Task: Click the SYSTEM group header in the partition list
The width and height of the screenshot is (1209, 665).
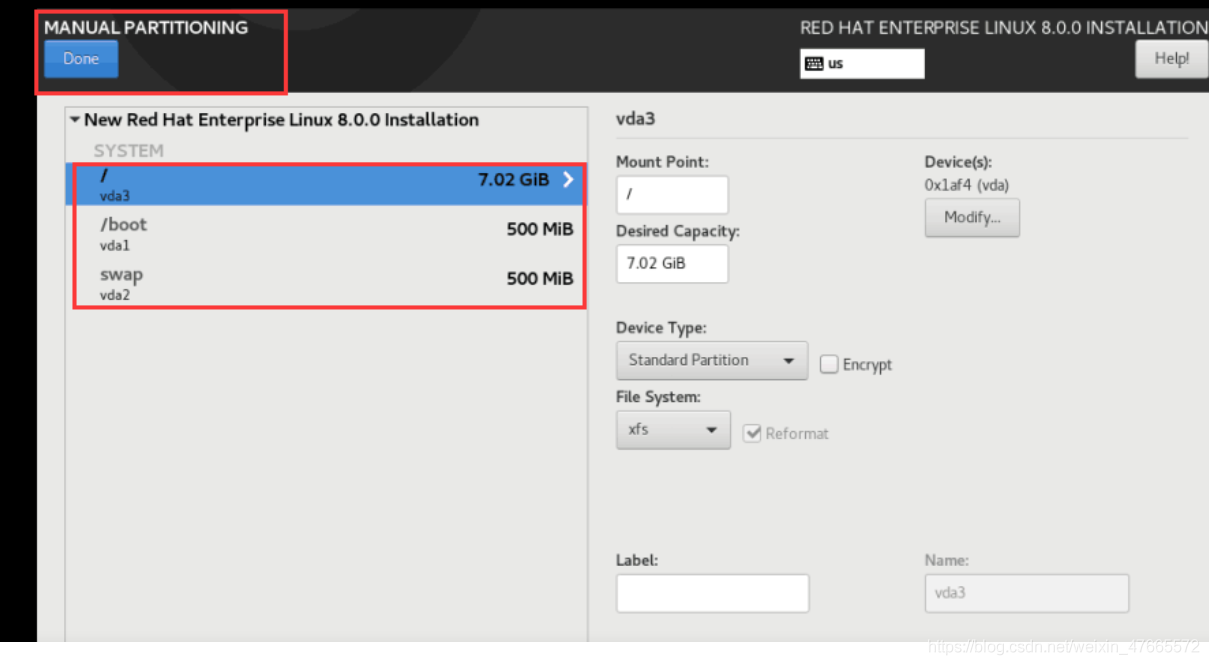Action: click(128, 151)
